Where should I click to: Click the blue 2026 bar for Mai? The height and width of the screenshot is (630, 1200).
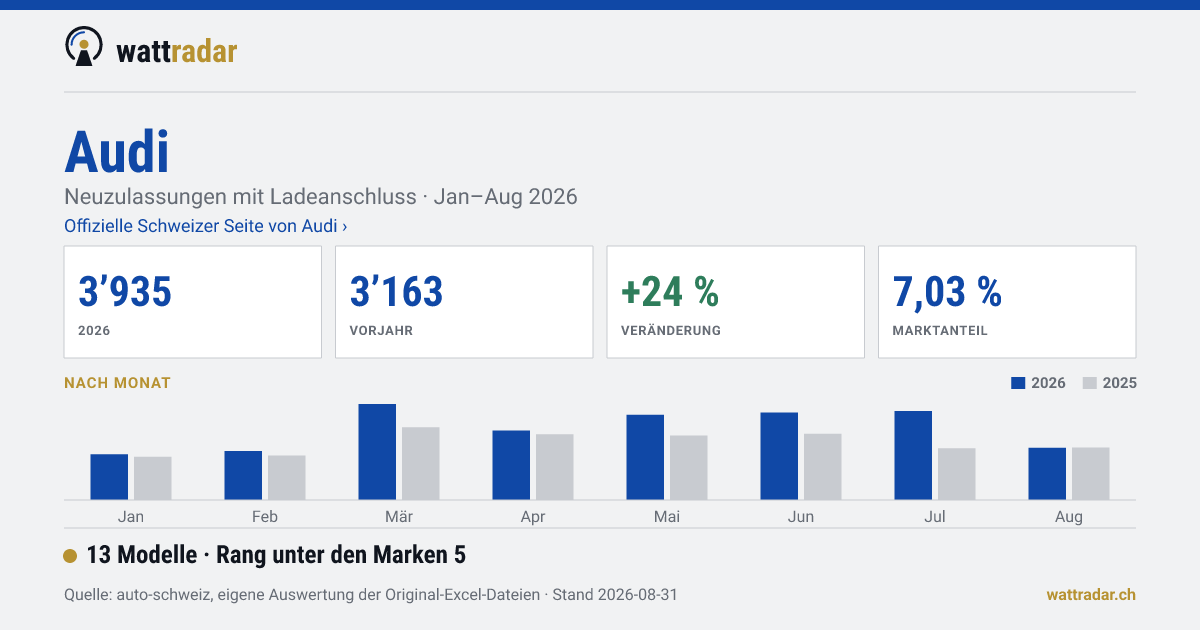(645, 457)
